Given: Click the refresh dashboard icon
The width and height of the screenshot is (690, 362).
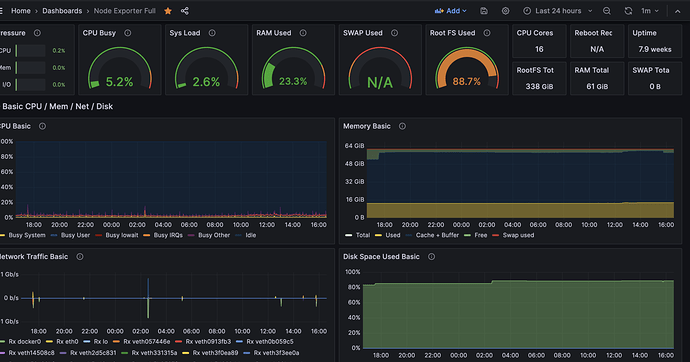Looking at the screenshot, I should click(x=628, y=11).
